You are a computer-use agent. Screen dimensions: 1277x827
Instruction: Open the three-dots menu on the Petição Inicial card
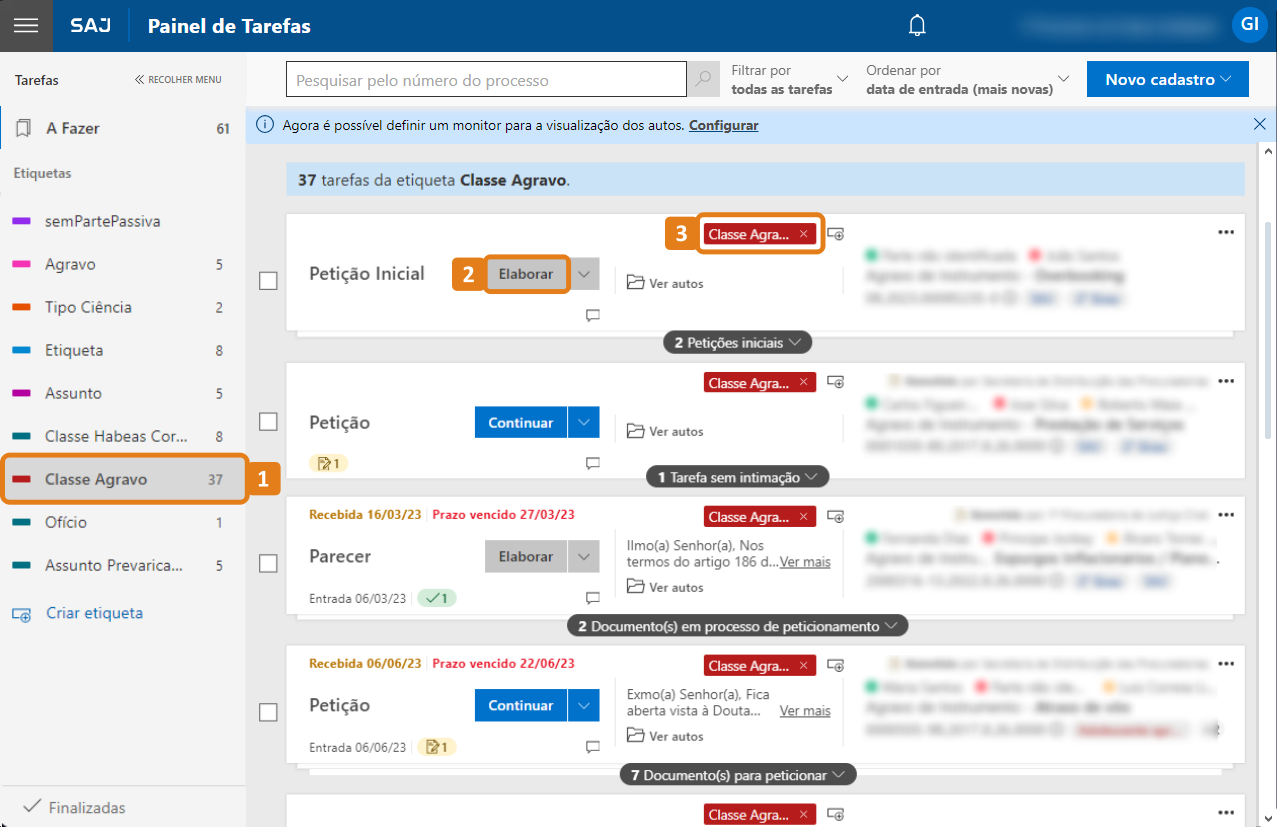(x=1226, y=232)
